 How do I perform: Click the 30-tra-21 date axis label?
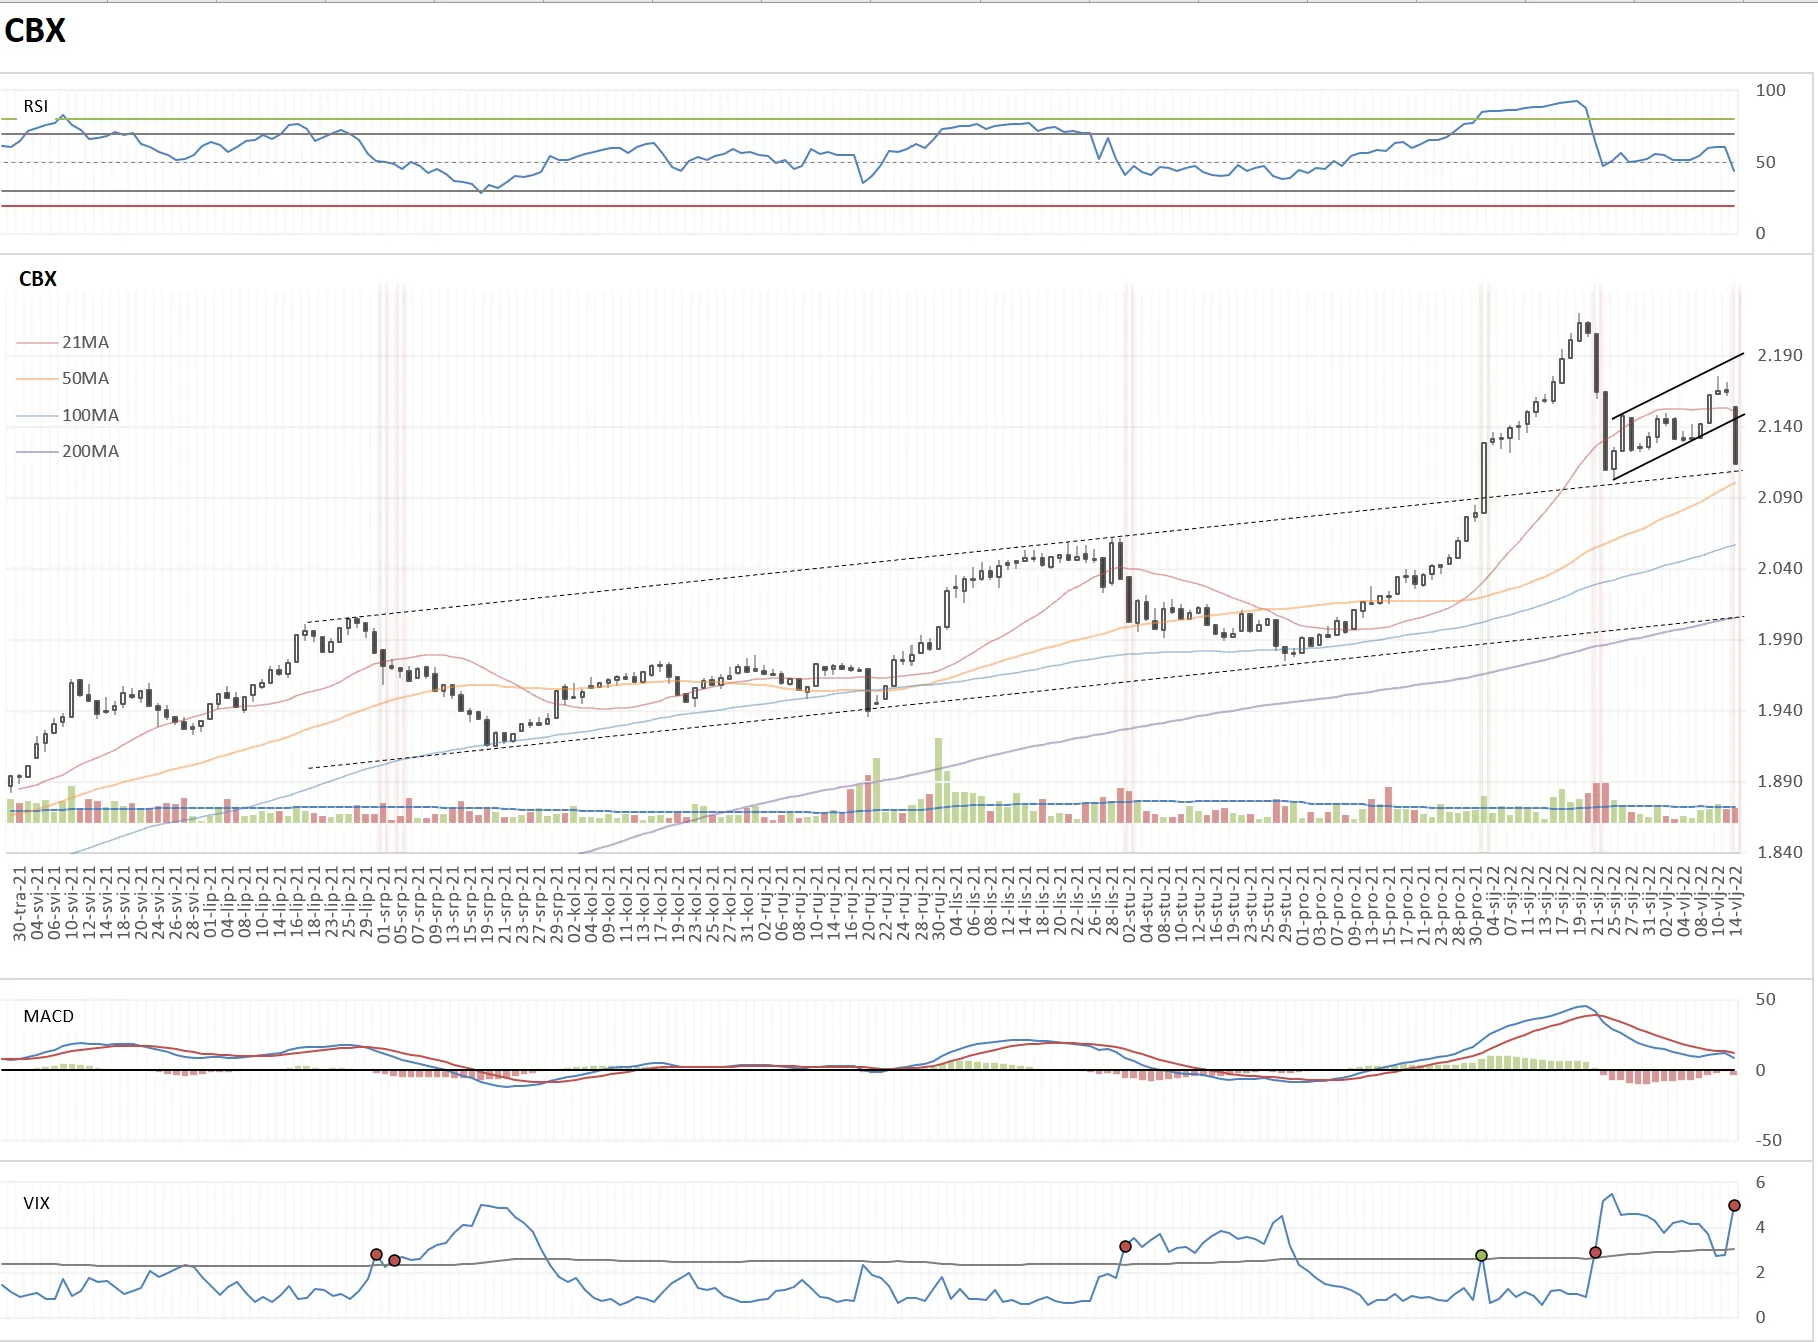coord(19,904)
